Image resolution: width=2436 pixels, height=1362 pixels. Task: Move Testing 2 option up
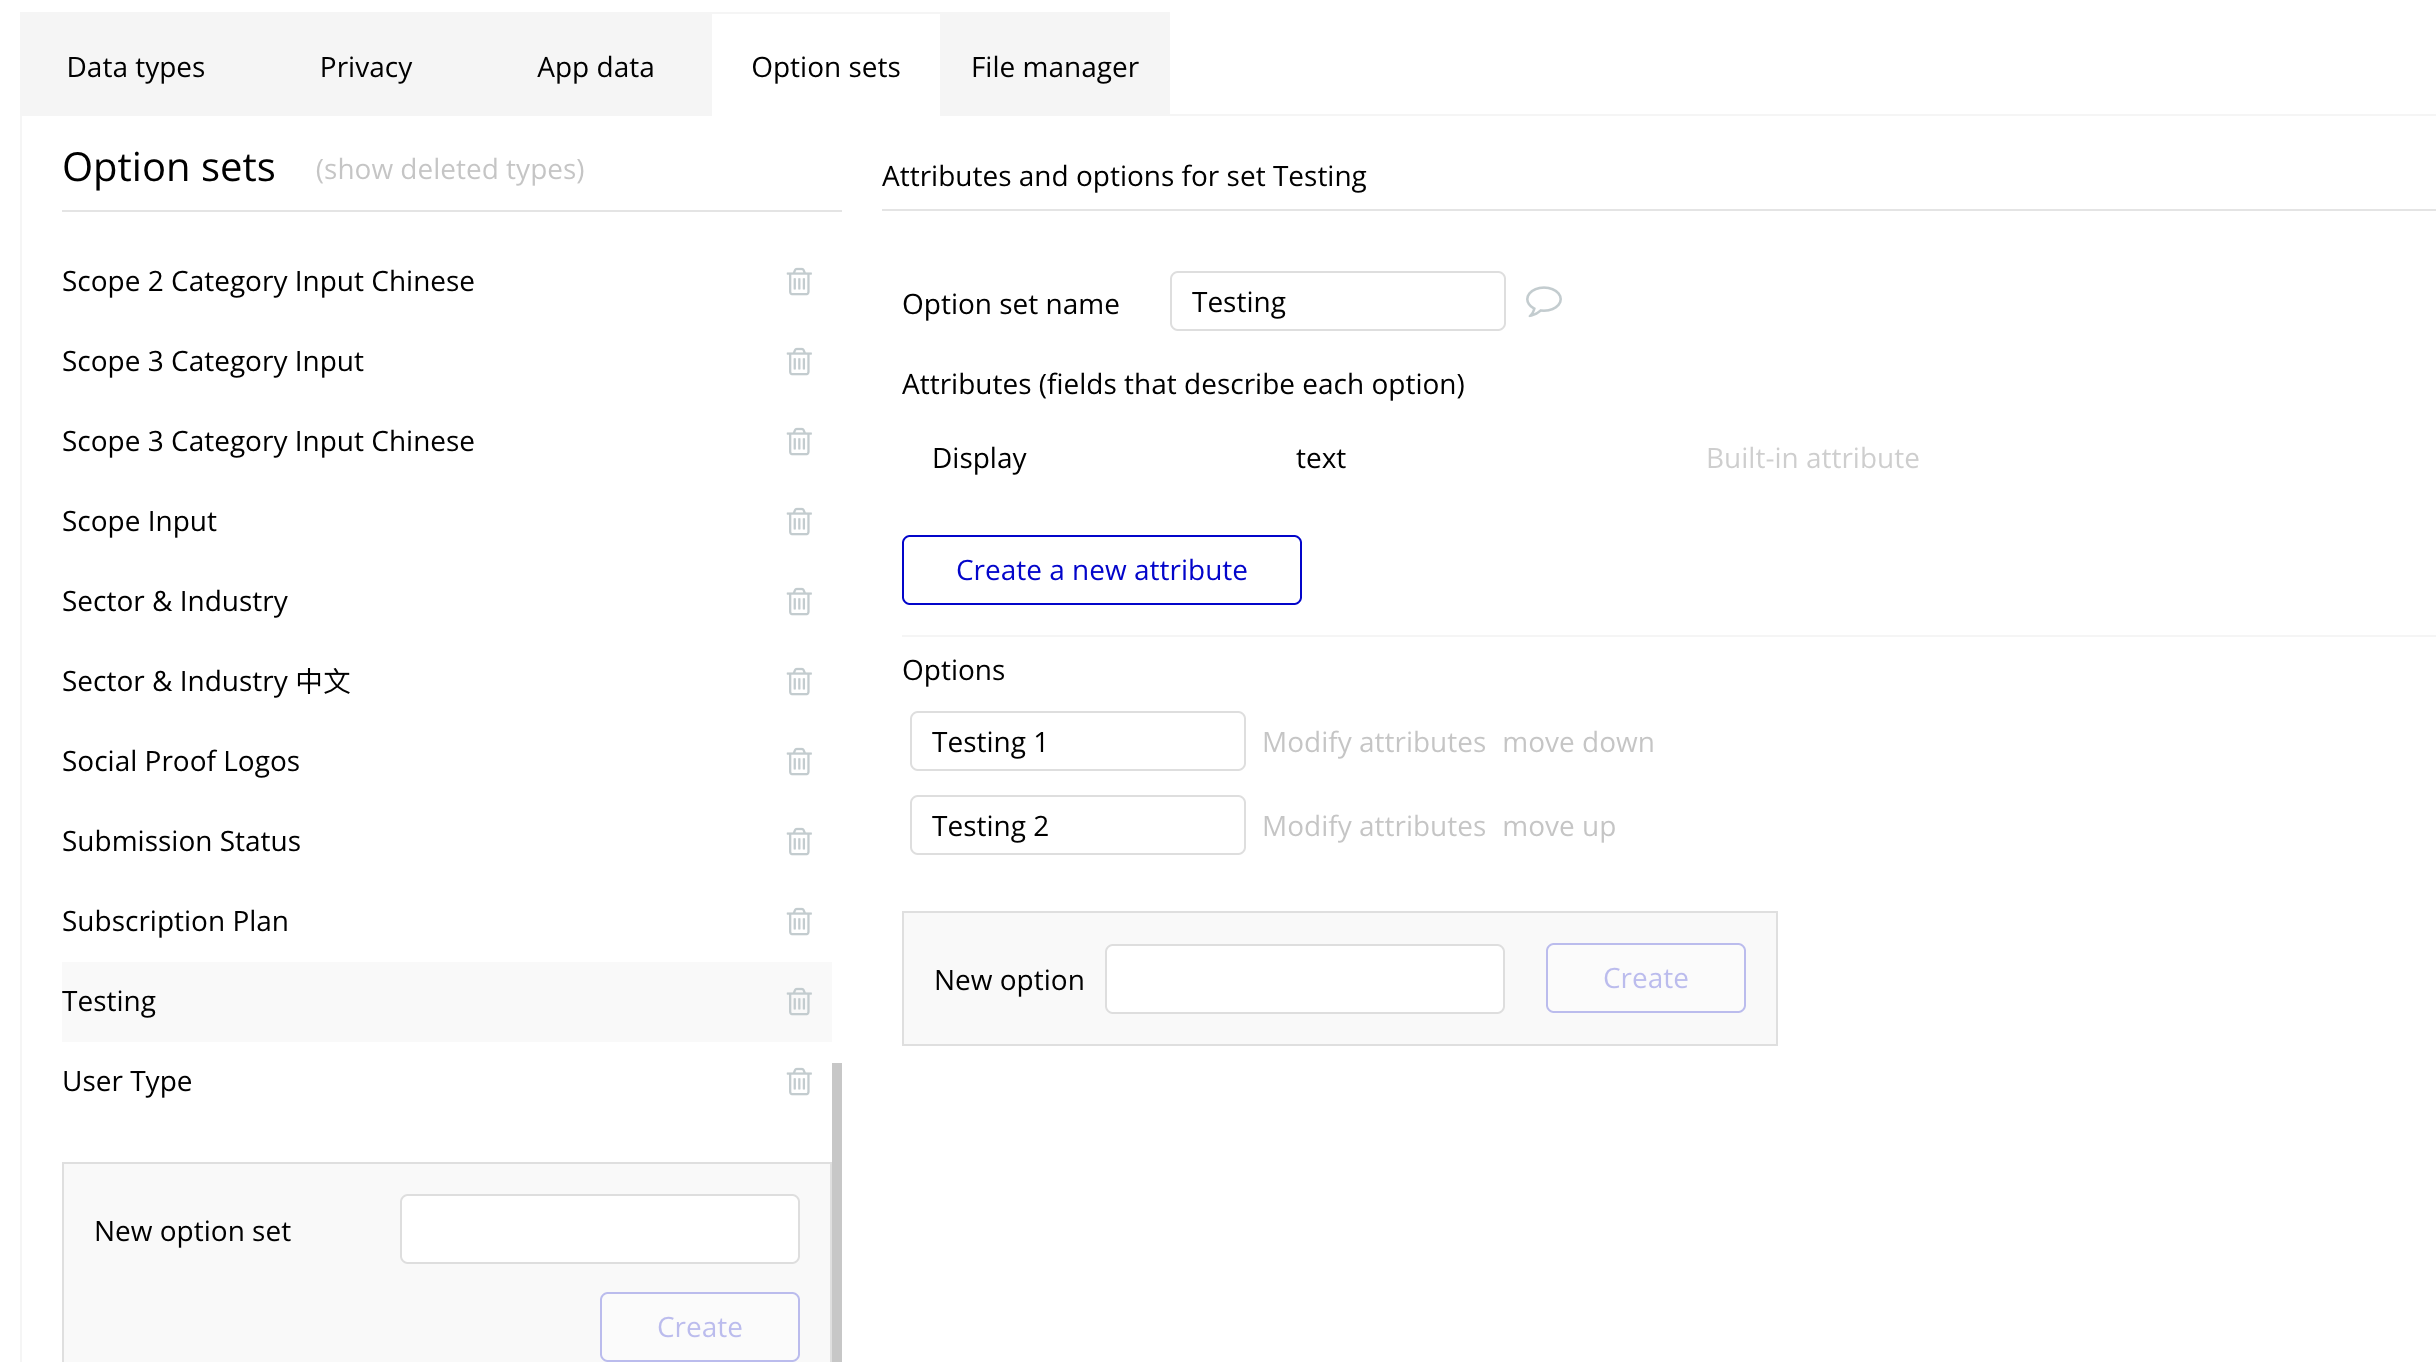(1558, 826)
